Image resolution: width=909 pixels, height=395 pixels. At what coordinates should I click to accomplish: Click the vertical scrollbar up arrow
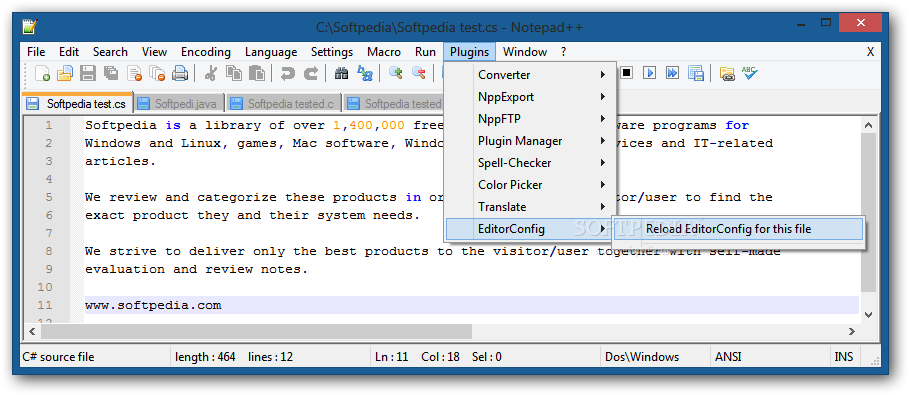[x=868, y=124]
